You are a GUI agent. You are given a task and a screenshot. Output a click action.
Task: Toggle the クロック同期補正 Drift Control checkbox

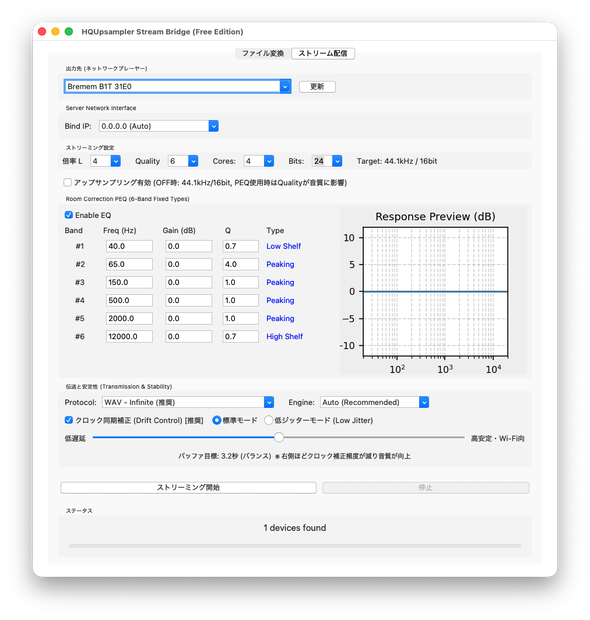pos(69,420)
